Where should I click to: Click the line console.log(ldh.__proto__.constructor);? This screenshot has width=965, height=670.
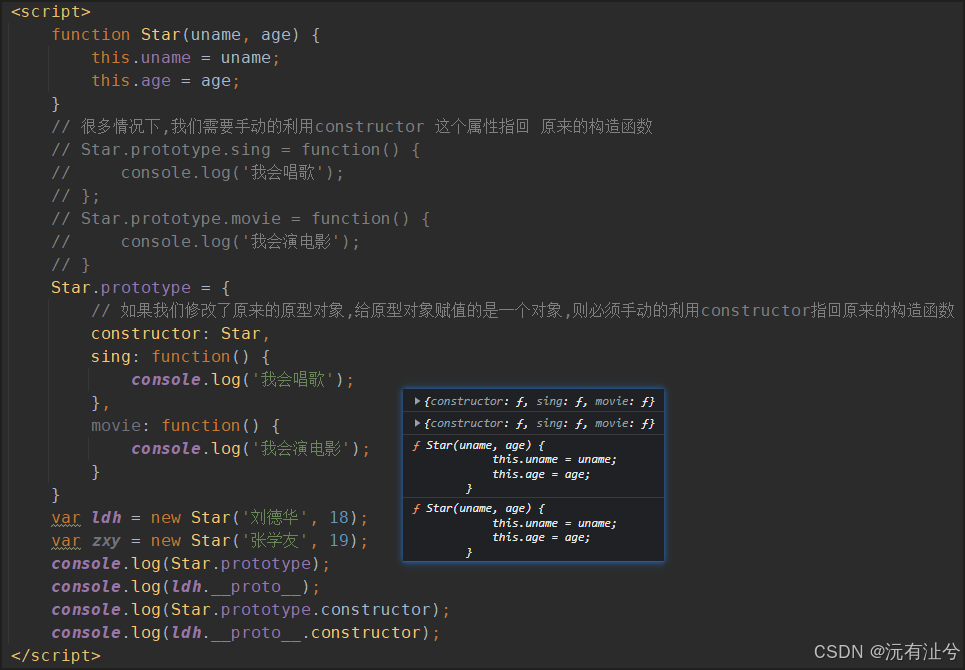point(246,632)
